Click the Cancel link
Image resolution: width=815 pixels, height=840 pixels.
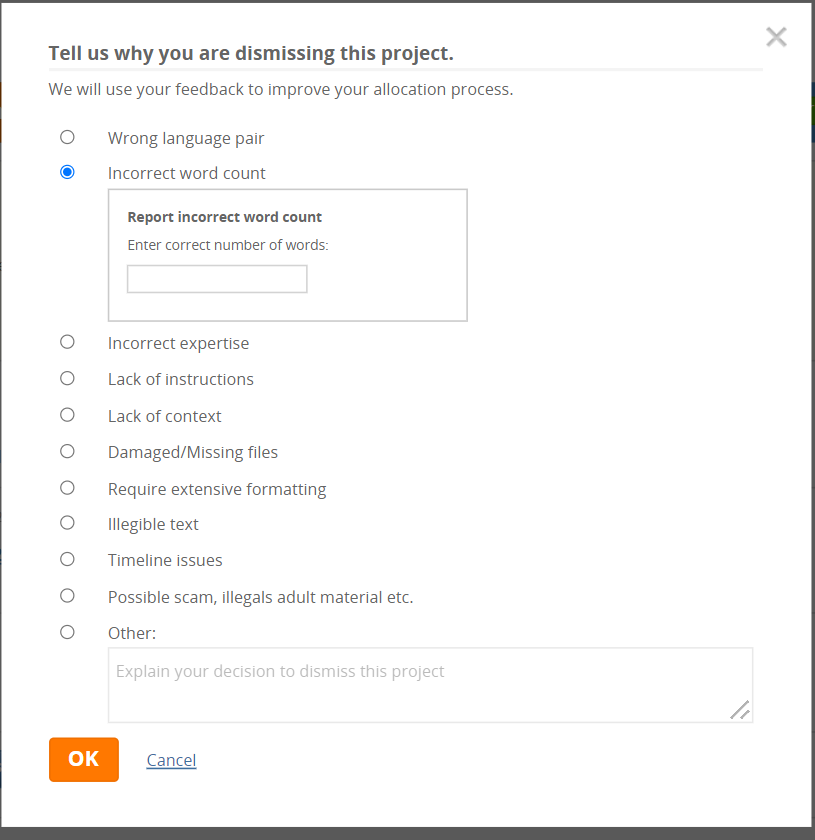(x=171, y=760)
